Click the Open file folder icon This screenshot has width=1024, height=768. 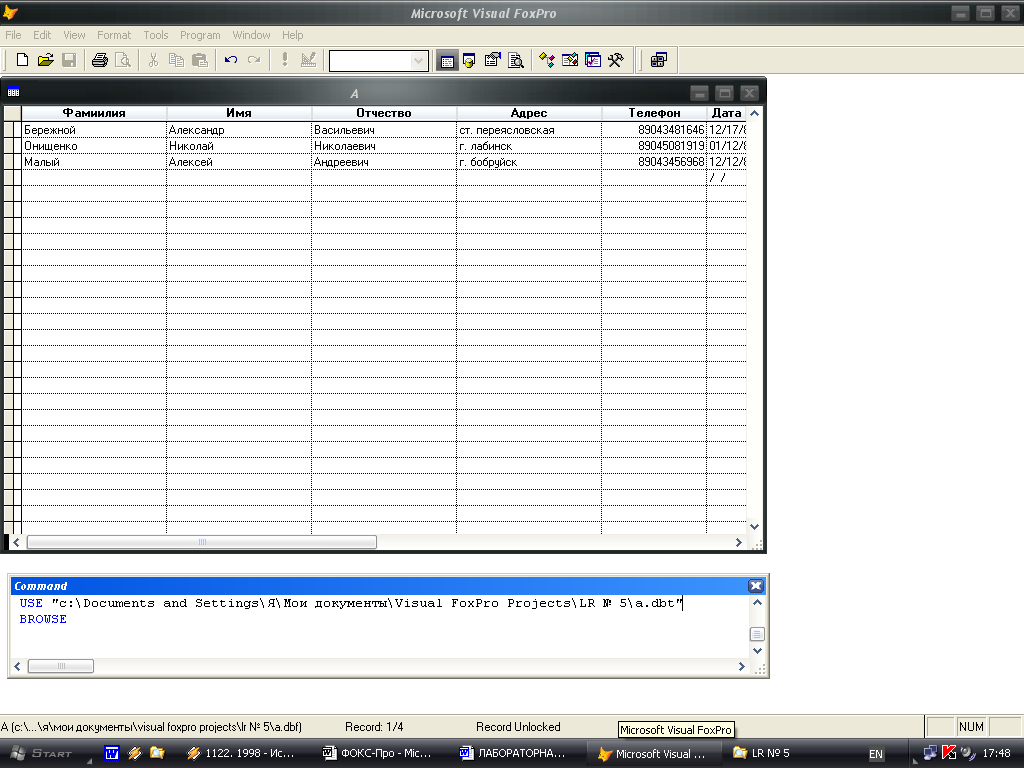point(46,60)
